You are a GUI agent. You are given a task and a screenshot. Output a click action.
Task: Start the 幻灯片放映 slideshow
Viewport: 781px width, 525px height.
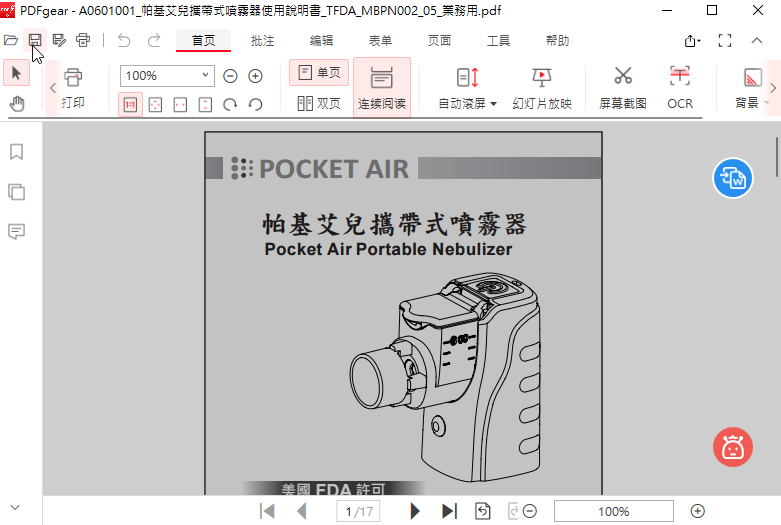542,88
